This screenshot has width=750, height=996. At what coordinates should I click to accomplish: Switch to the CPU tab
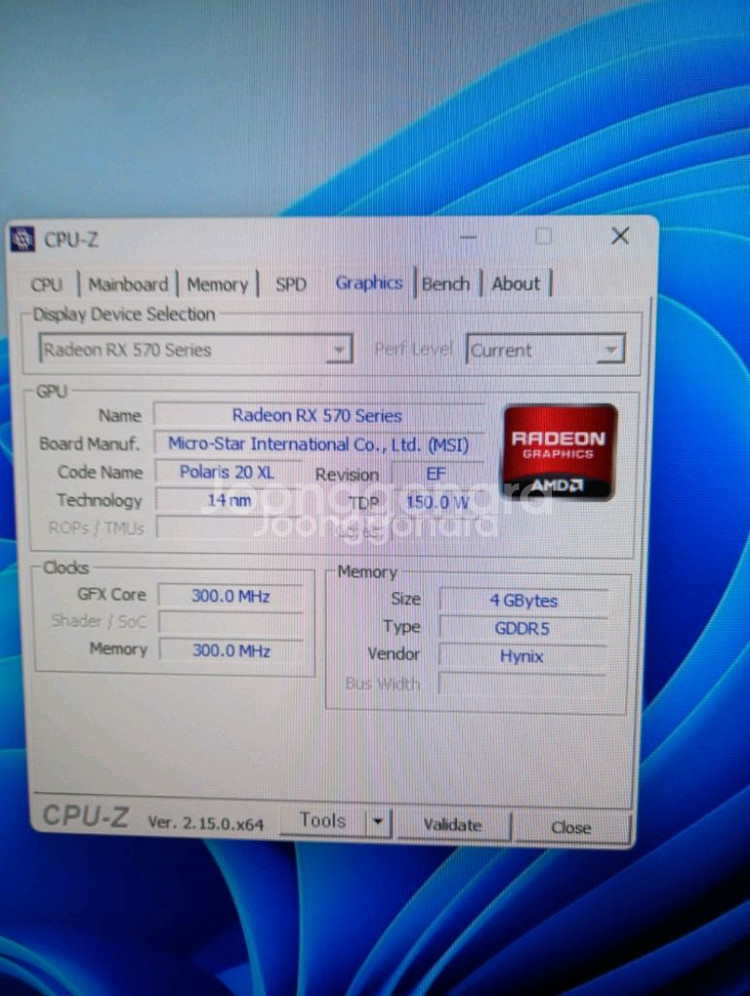coord(46,284)
